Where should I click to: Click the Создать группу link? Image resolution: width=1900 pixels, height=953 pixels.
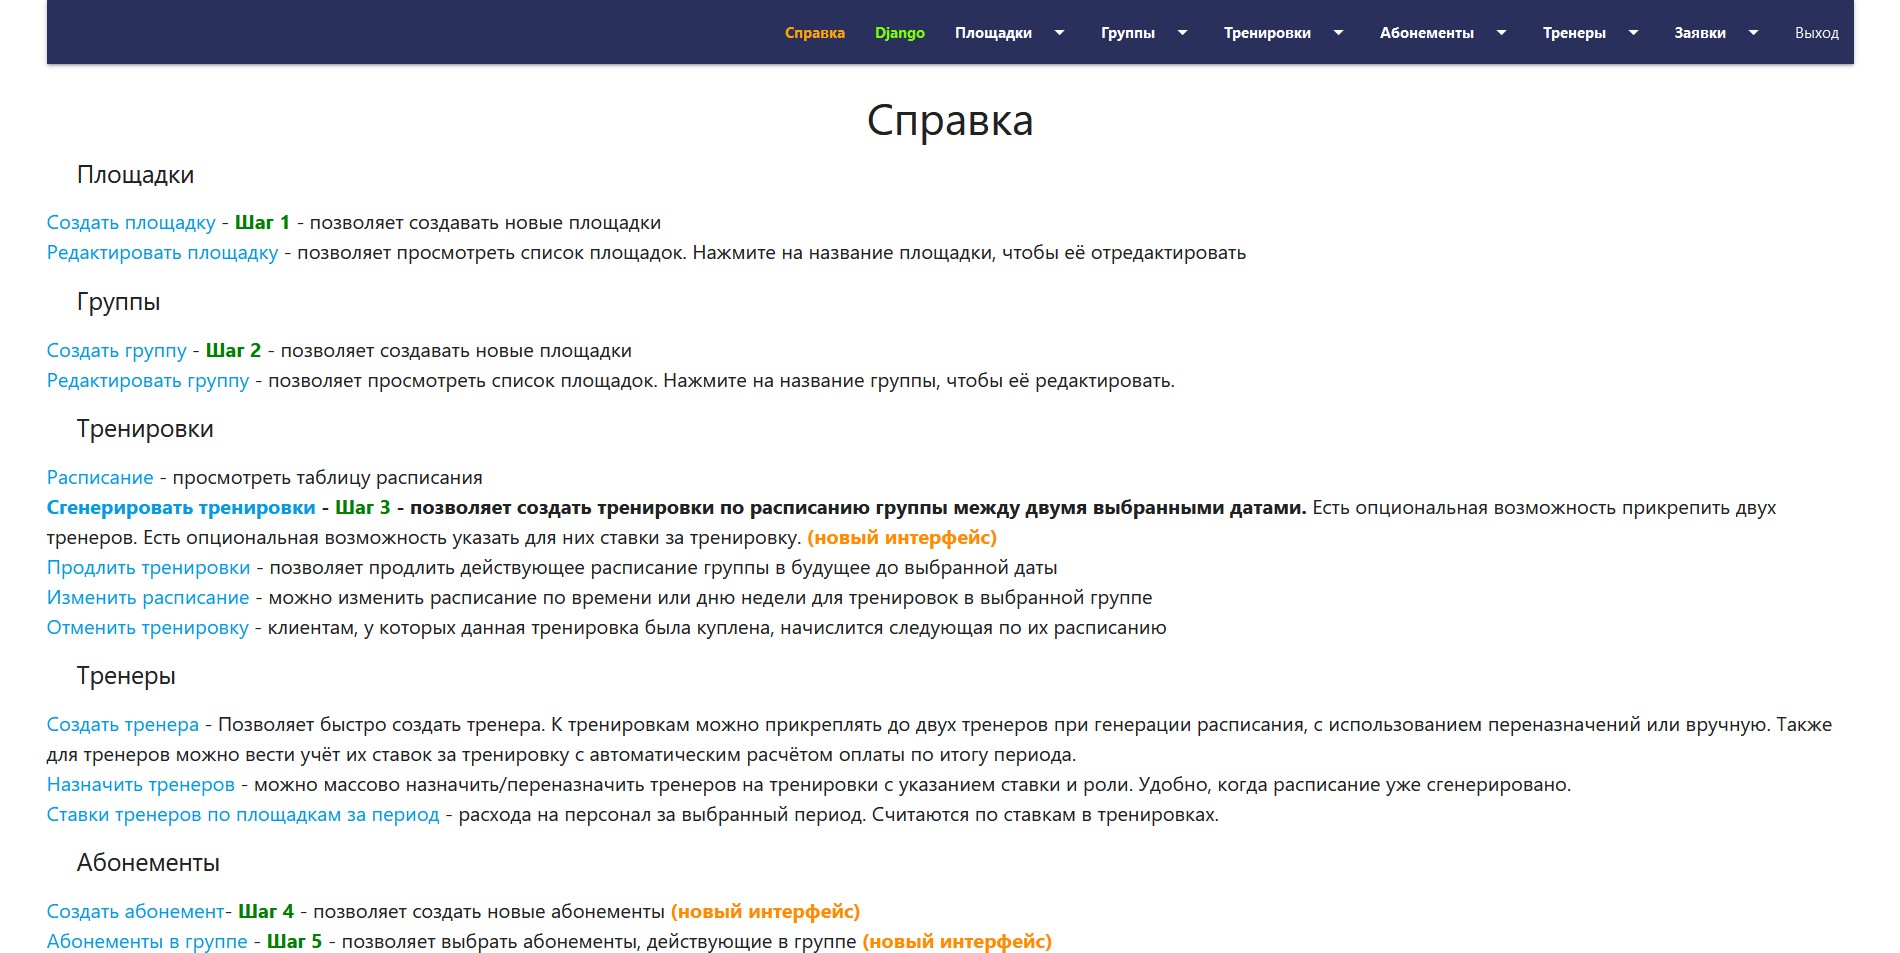pos(116,351)
